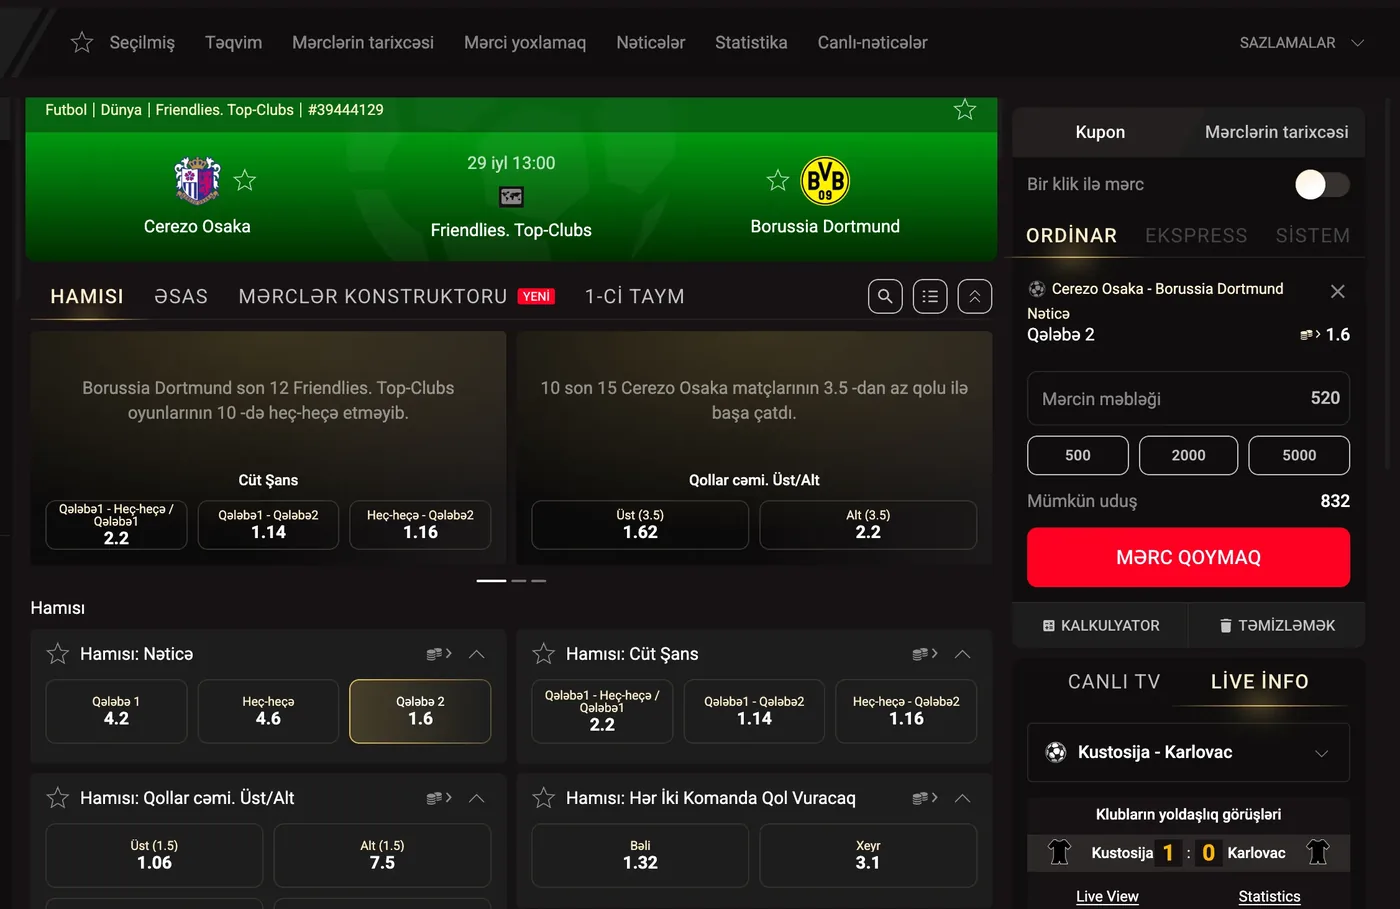1400x909 pixels.
Task: Expand the SAZLAMALAR settings dropdown
Action: [x=1301, y=43]
